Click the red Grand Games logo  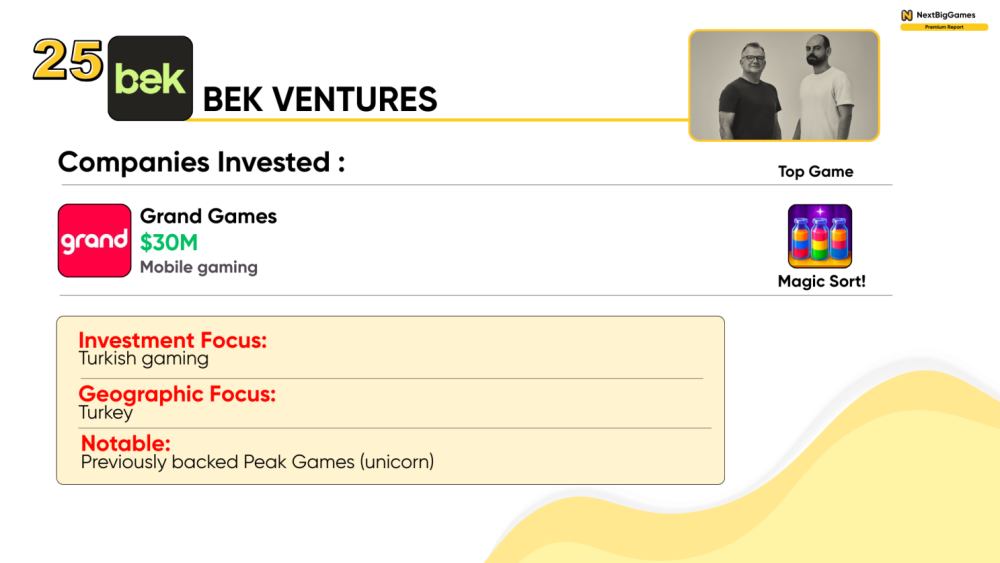94,240
